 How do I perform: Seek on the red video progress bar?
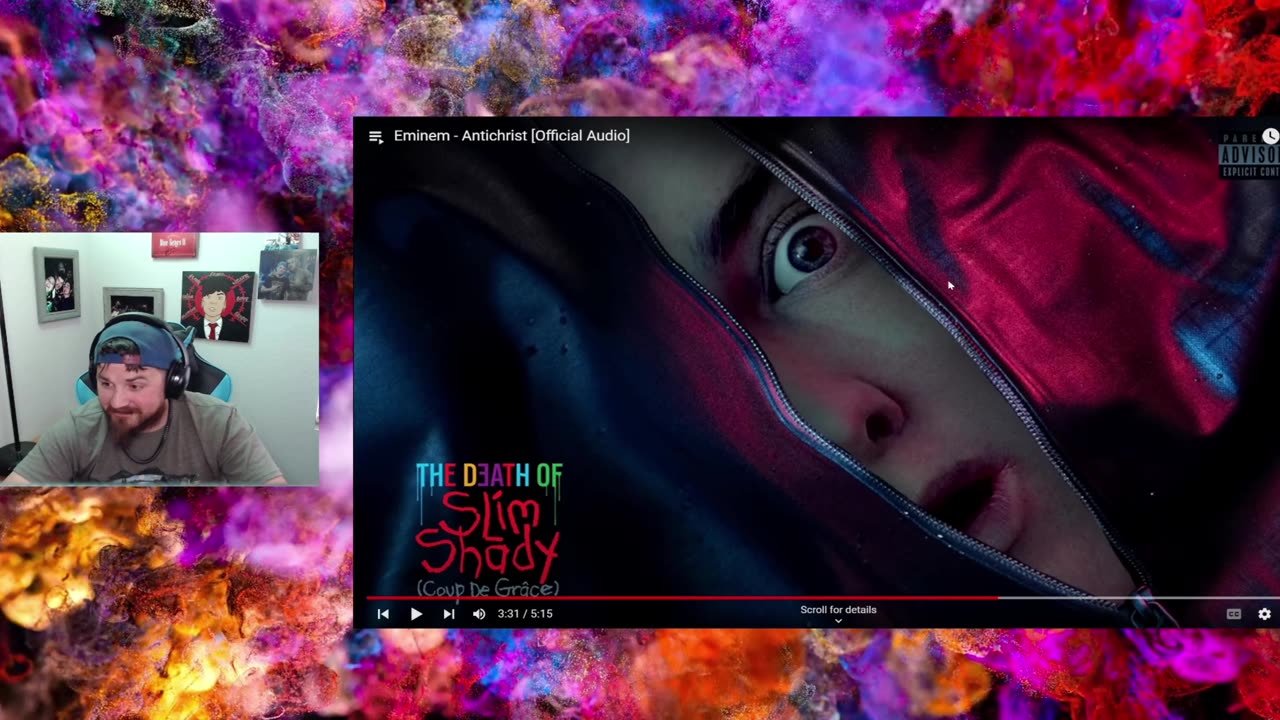point(823,598)
